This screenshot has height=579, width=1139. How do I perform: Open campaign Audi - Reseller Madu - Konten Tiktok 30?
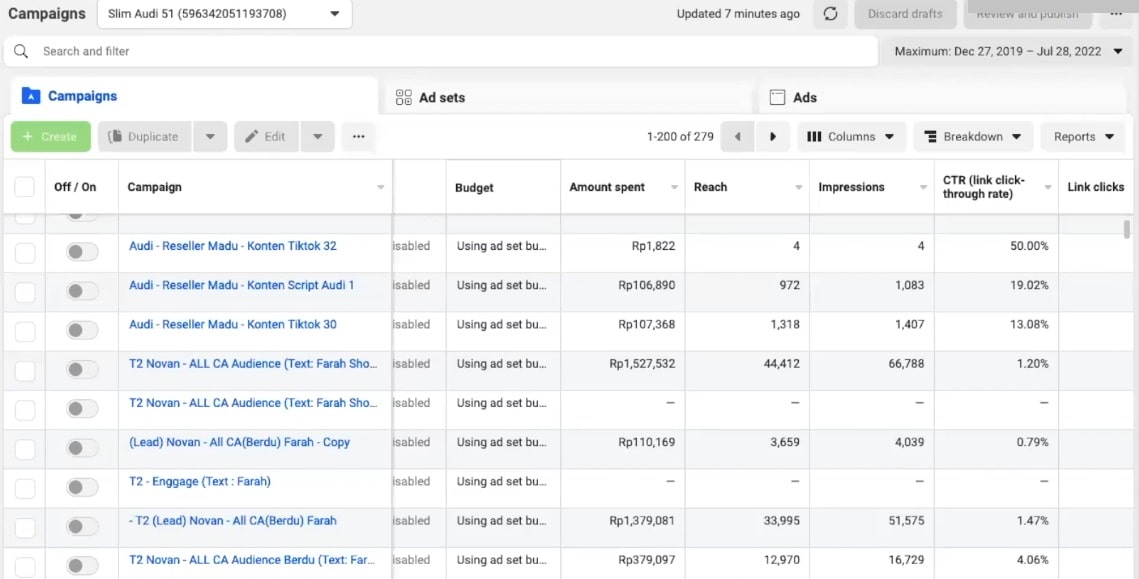click(x=232, y=325)
